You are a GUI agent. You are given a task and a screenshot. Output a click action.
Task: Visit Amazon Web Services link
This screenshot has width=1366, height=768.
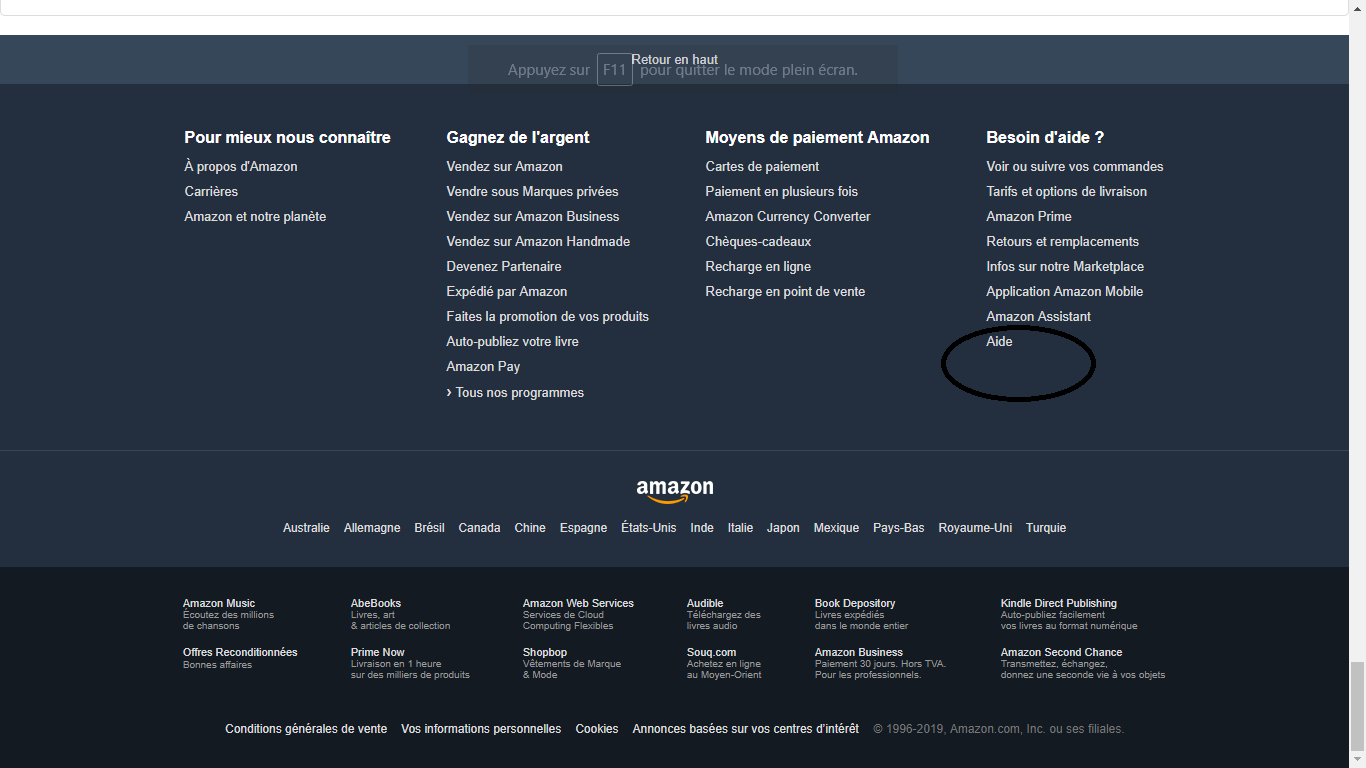578,604
